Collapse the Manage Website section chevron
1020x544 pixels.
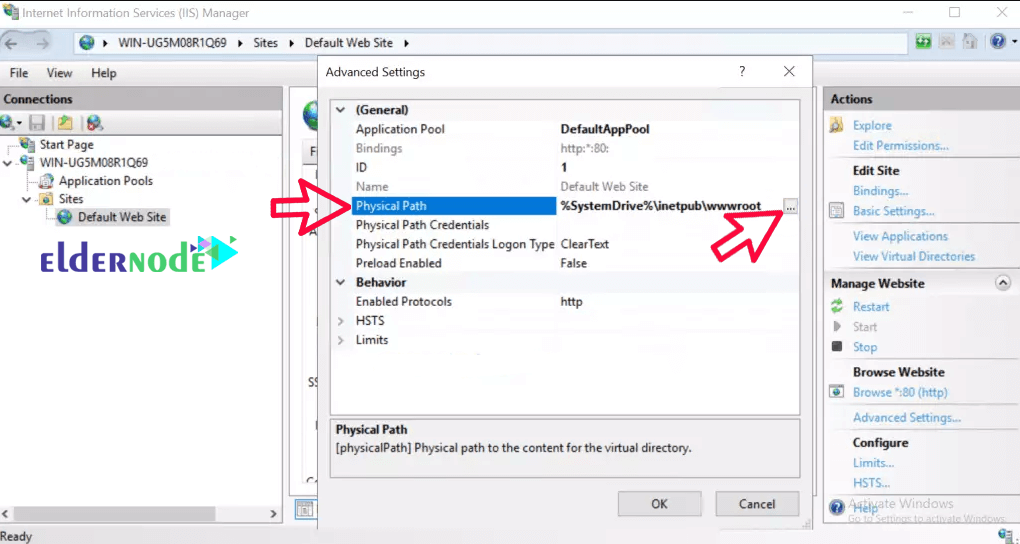pos(1003,283)
